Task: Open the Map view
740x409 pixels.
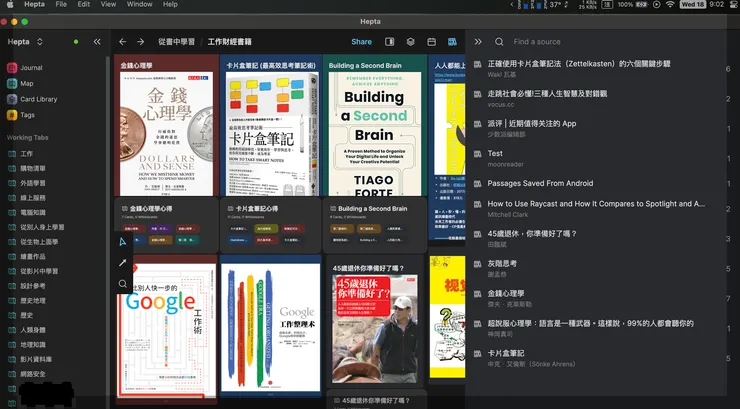Action: tap(26, 84)
